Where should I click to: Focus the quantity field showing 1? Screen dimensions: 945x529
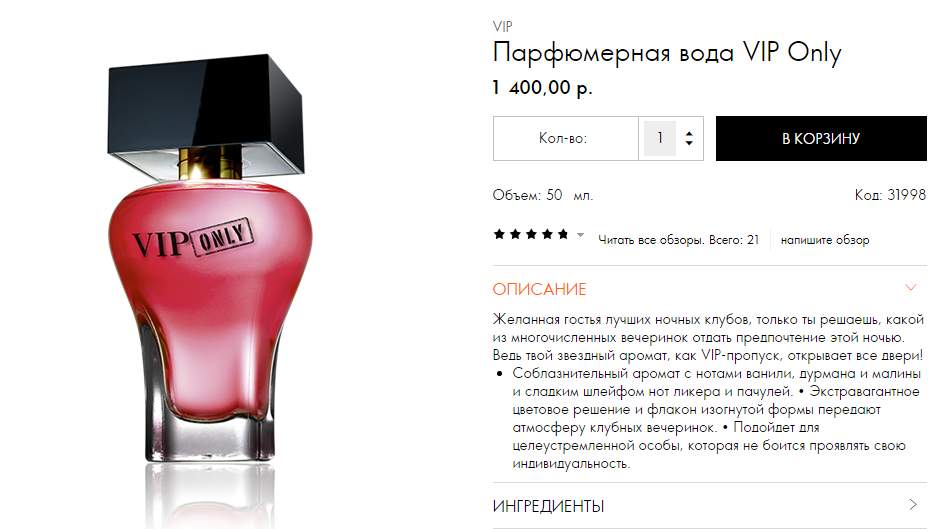tap(660, 138)
